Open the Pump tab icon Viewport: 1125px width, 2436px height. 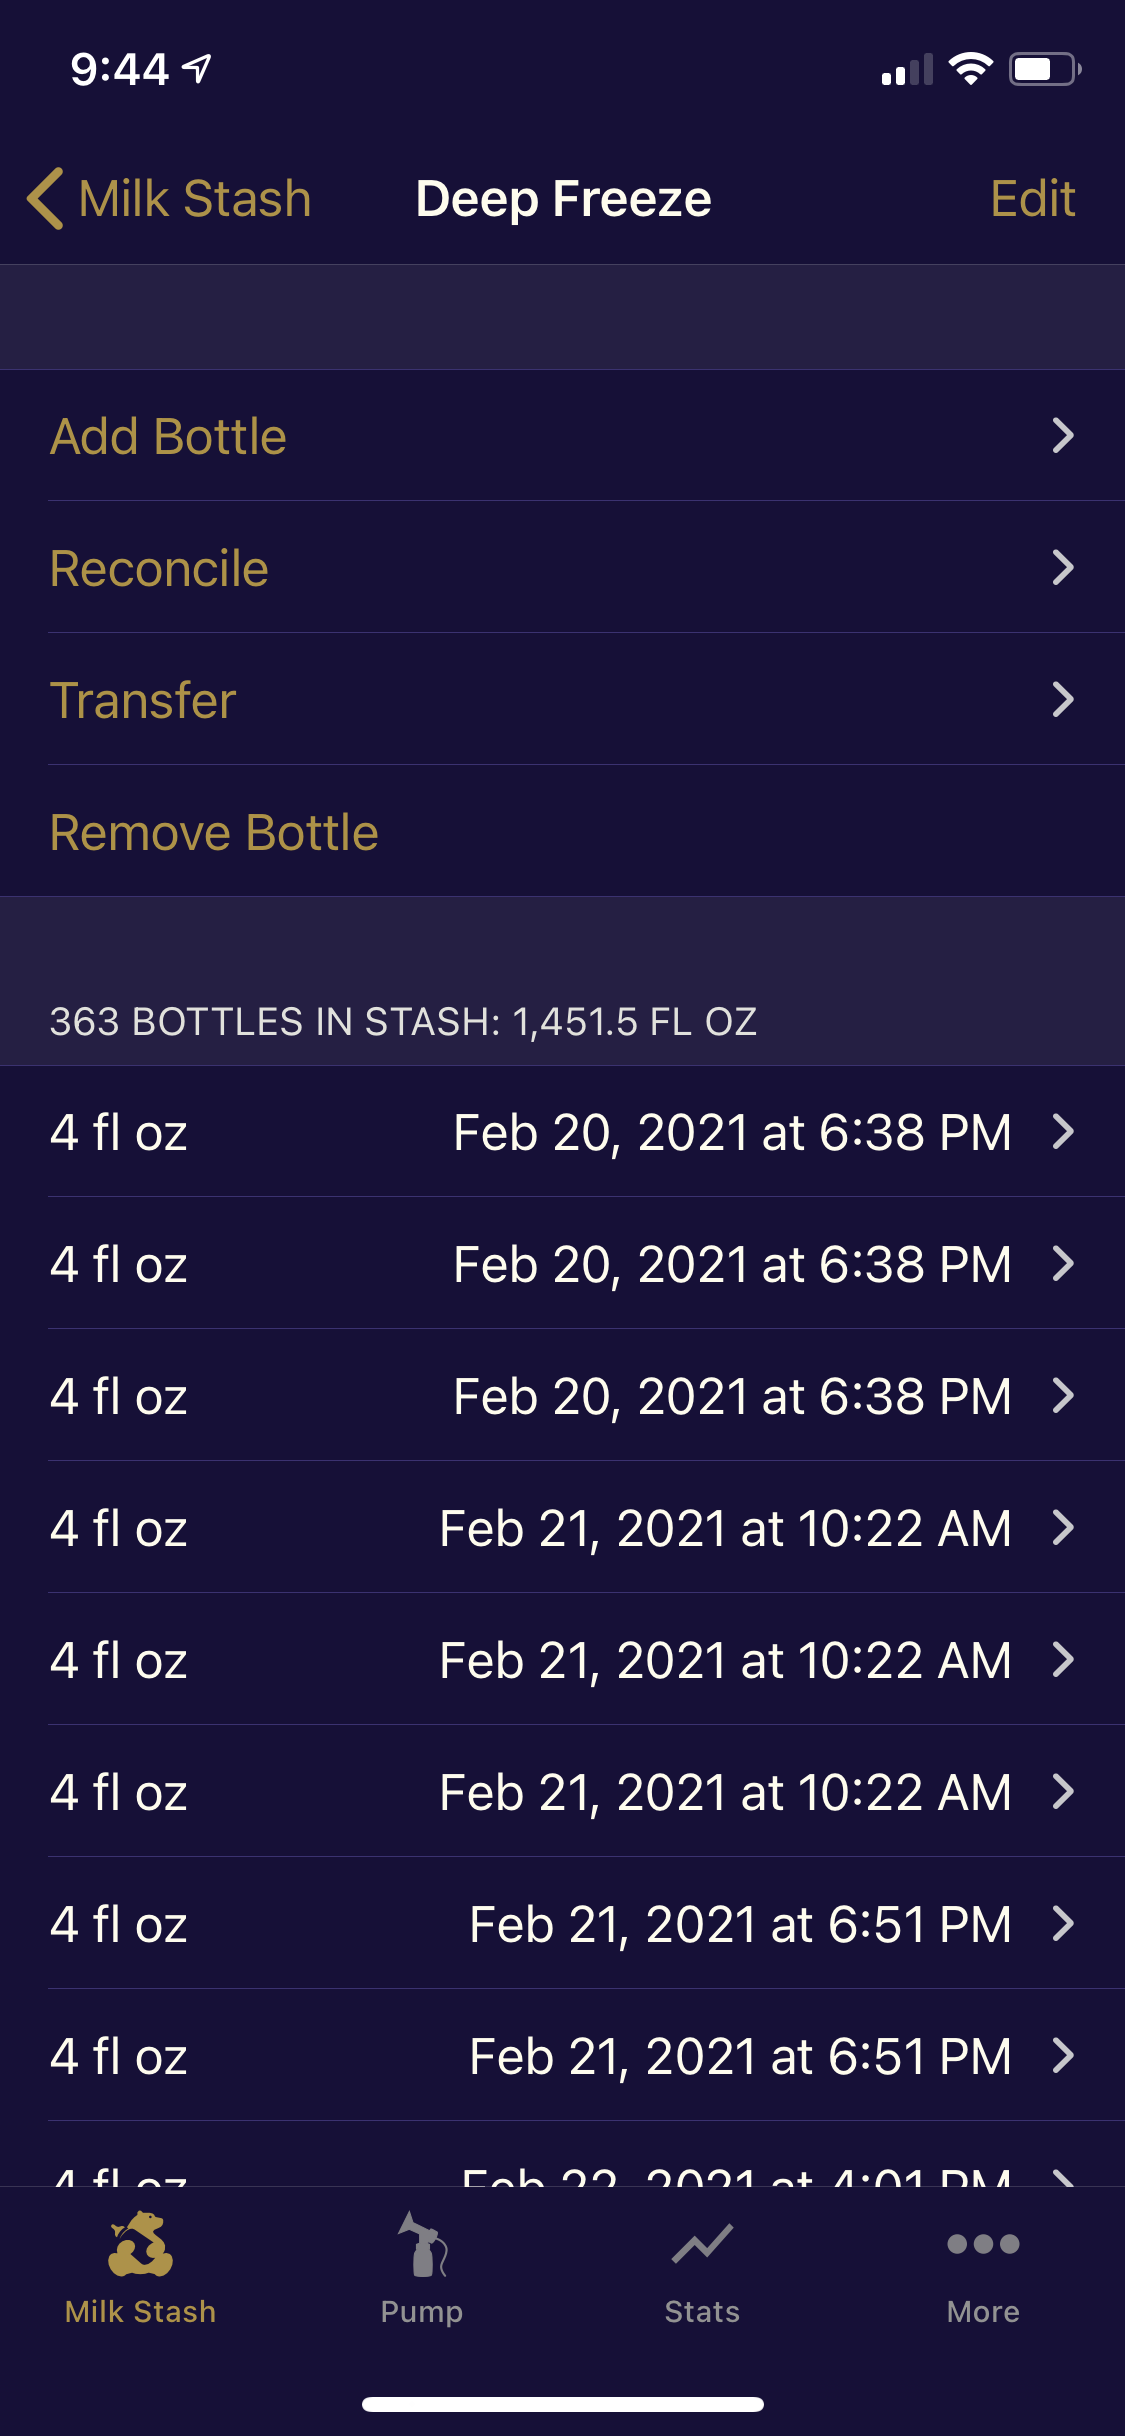pos(422,2244)
